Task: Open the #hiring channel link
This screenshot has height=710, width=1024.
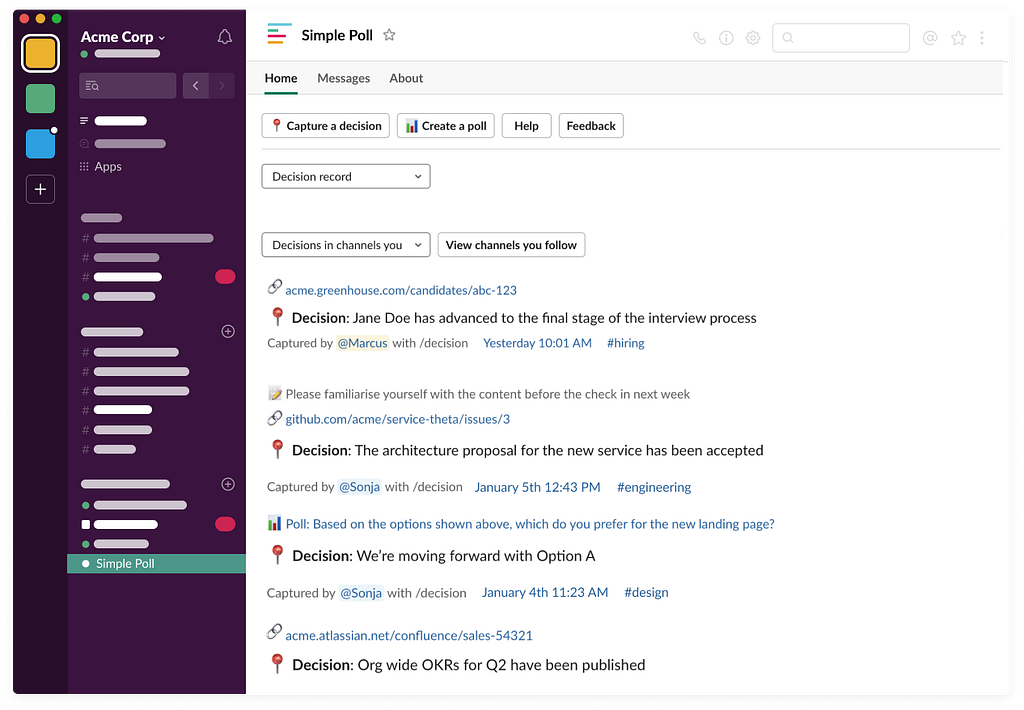Action: 626,343
